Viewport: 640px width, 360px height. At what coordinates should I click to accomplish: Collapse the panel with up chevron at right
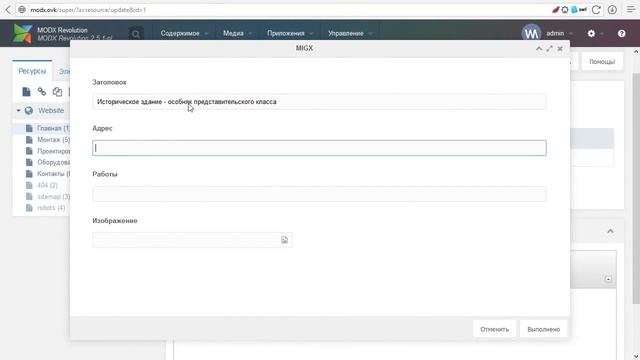[610, 231]
